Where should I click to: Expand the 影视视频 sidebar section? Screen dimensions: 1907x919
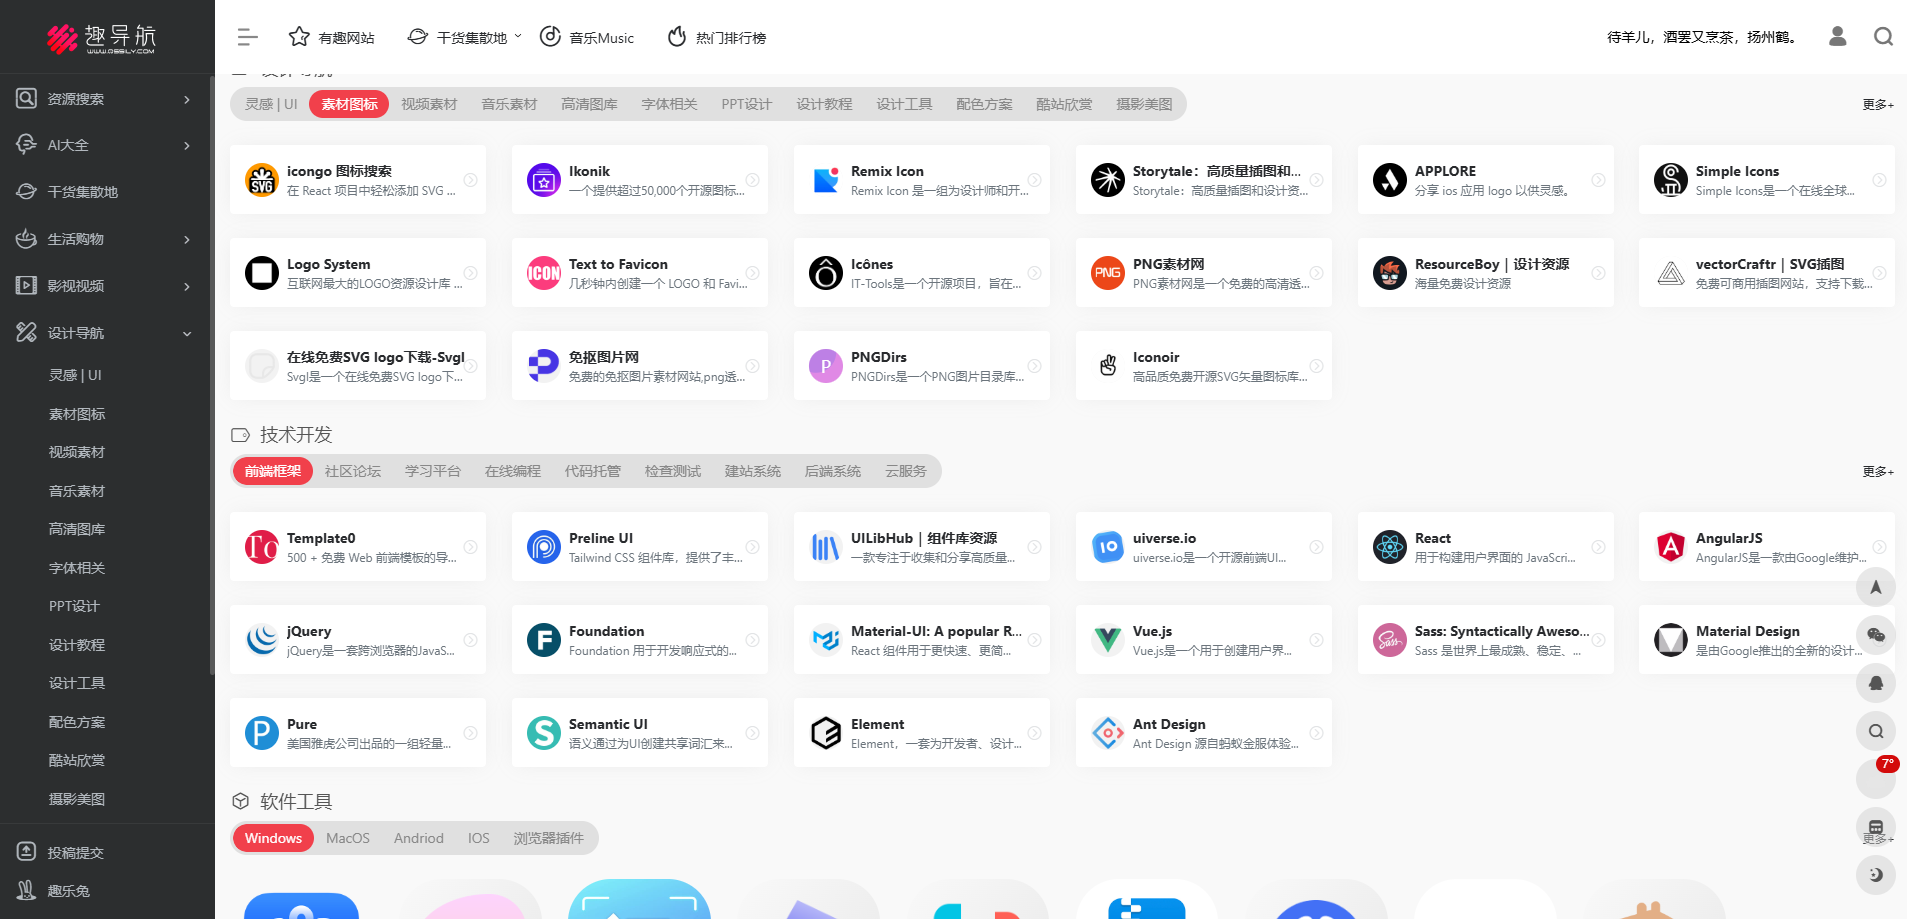click(x=187, y=286)
